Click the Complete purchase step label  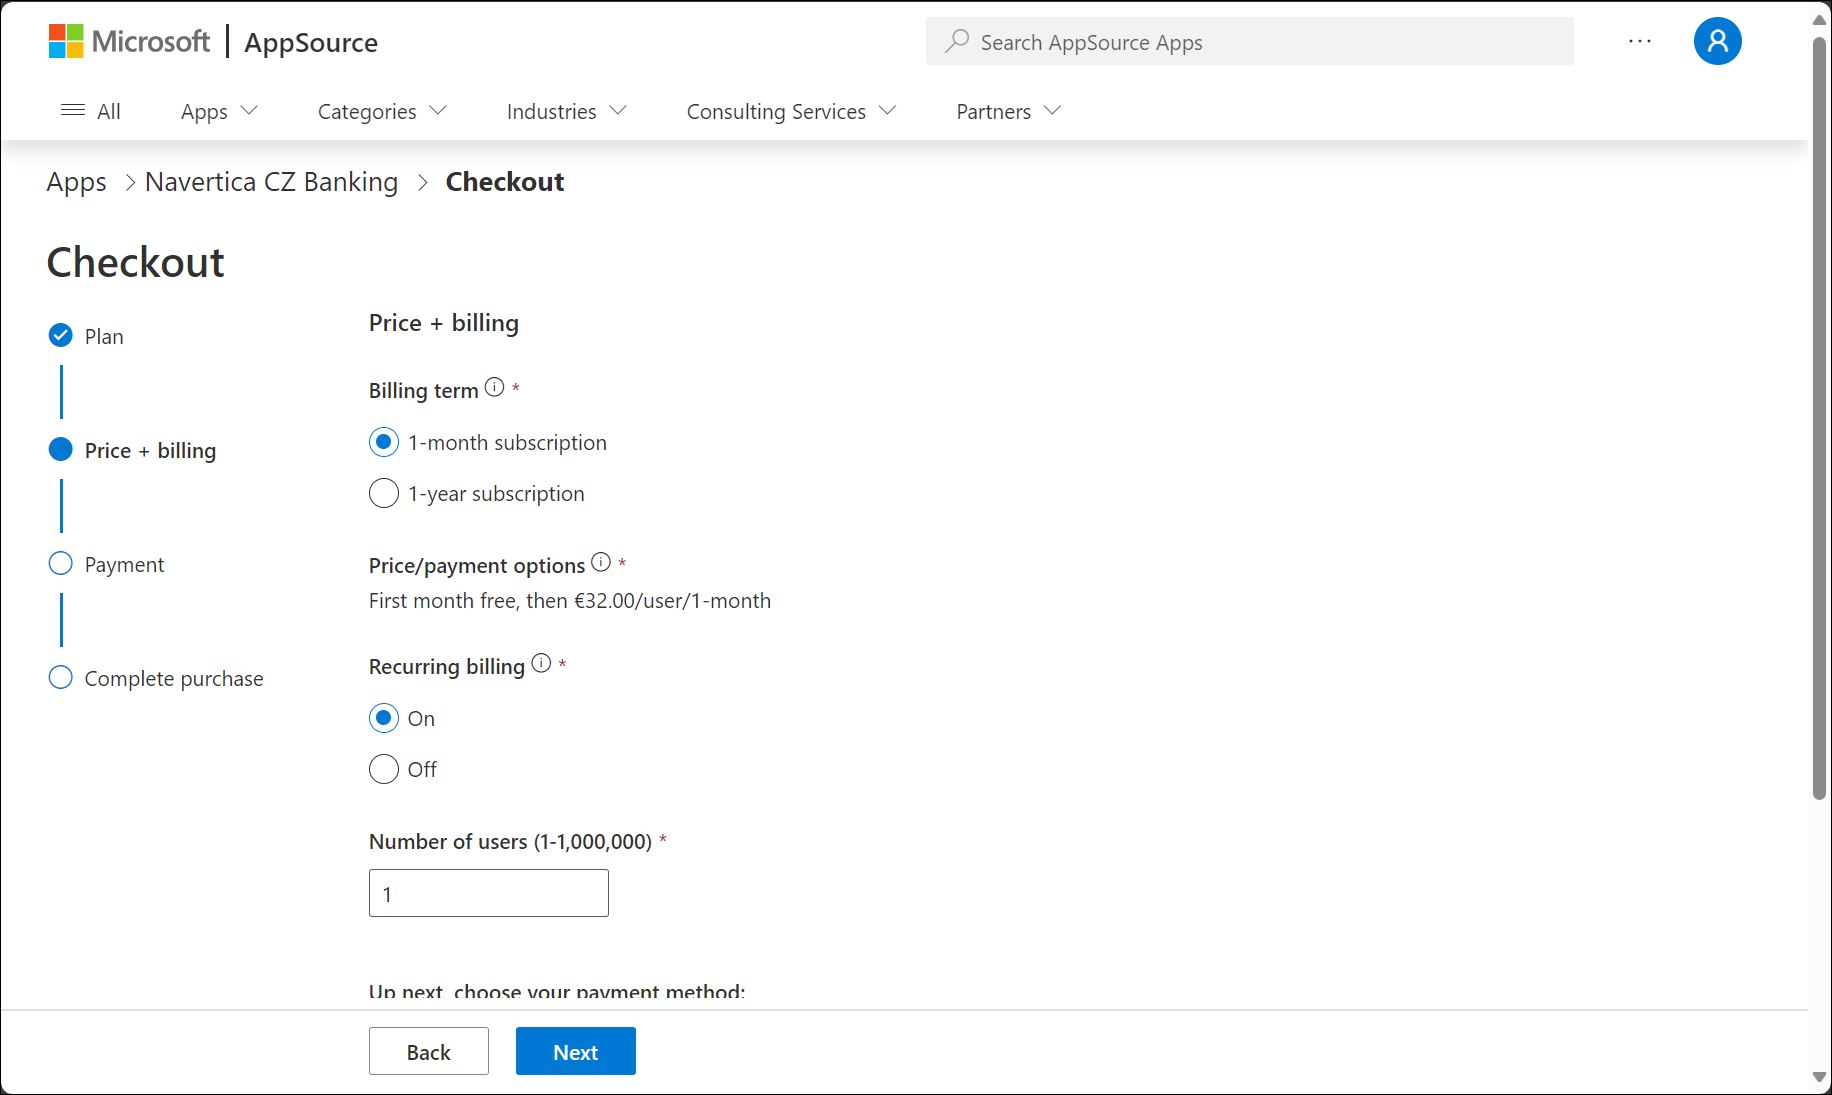tap(174, 678)
